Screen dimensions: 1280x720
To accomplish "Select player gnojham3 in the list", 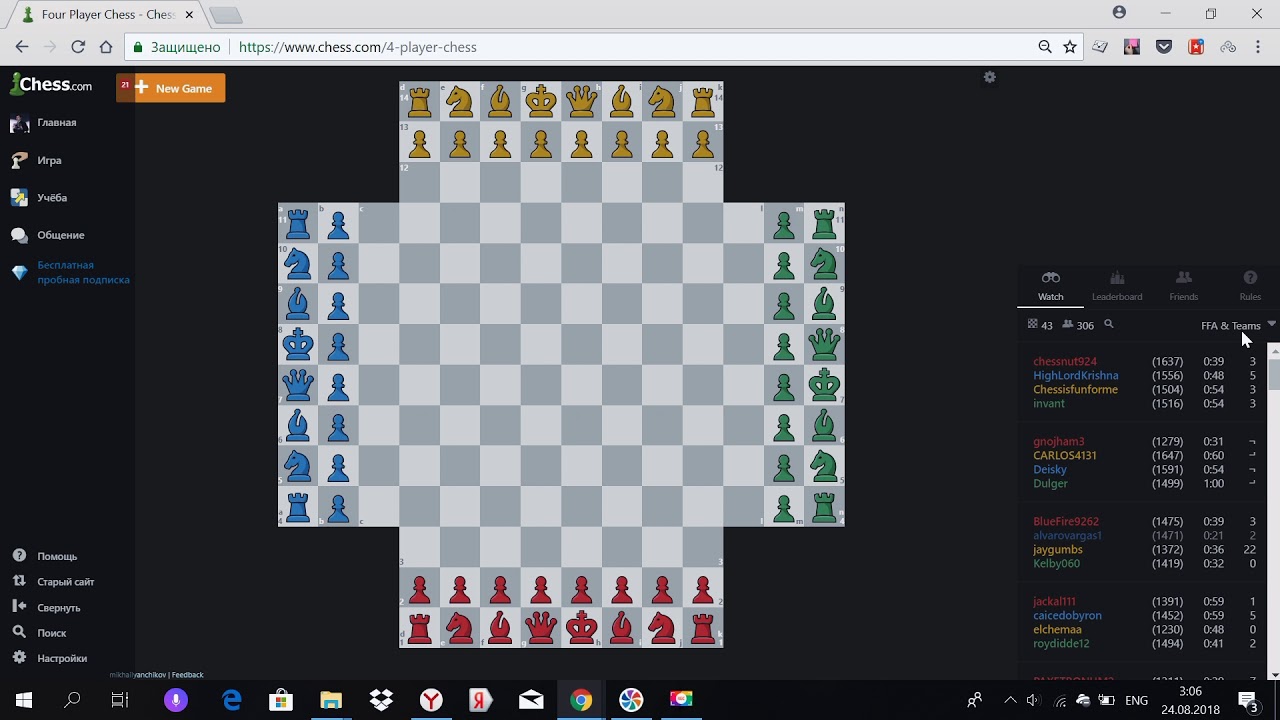I will 1059,442.
